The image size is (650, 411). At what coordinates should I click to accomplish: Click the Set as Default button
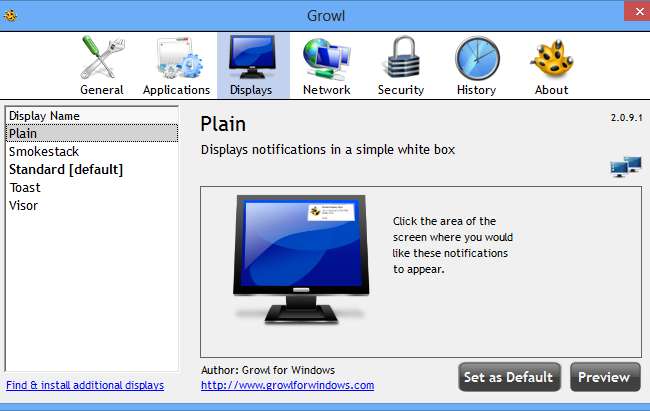click(509, 377)
